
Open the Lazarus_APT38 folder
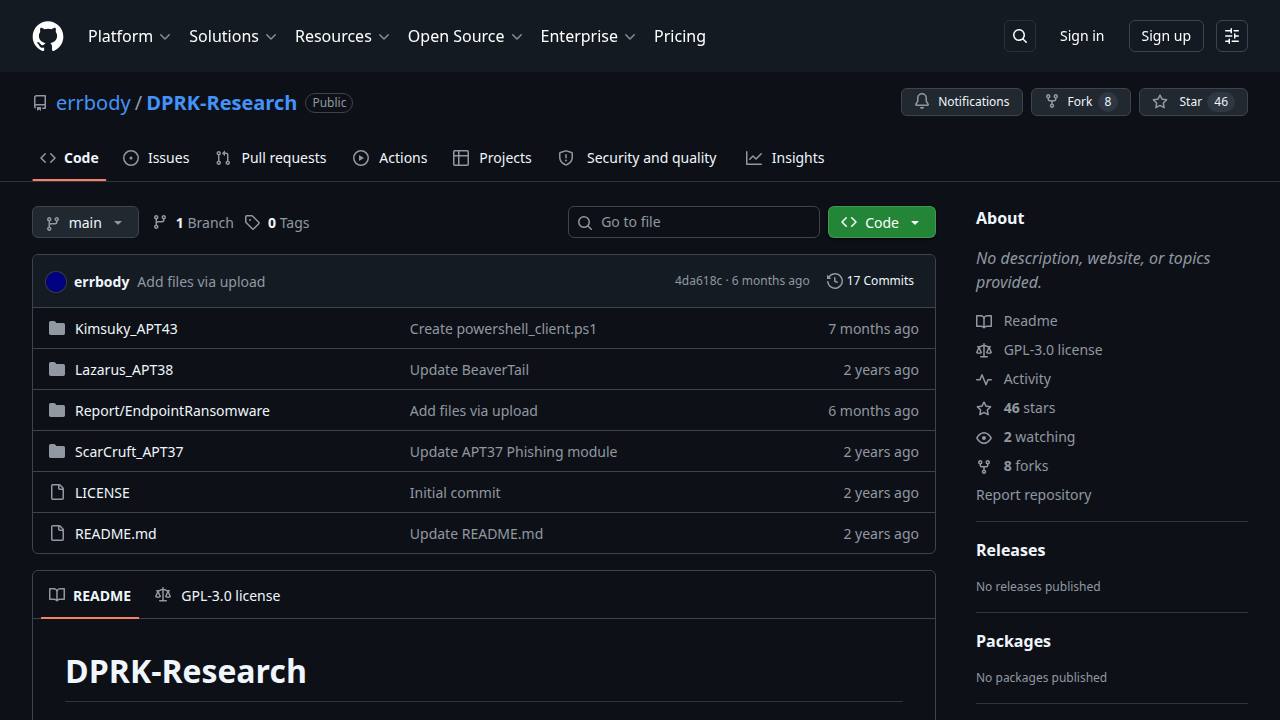click(124, 369)
